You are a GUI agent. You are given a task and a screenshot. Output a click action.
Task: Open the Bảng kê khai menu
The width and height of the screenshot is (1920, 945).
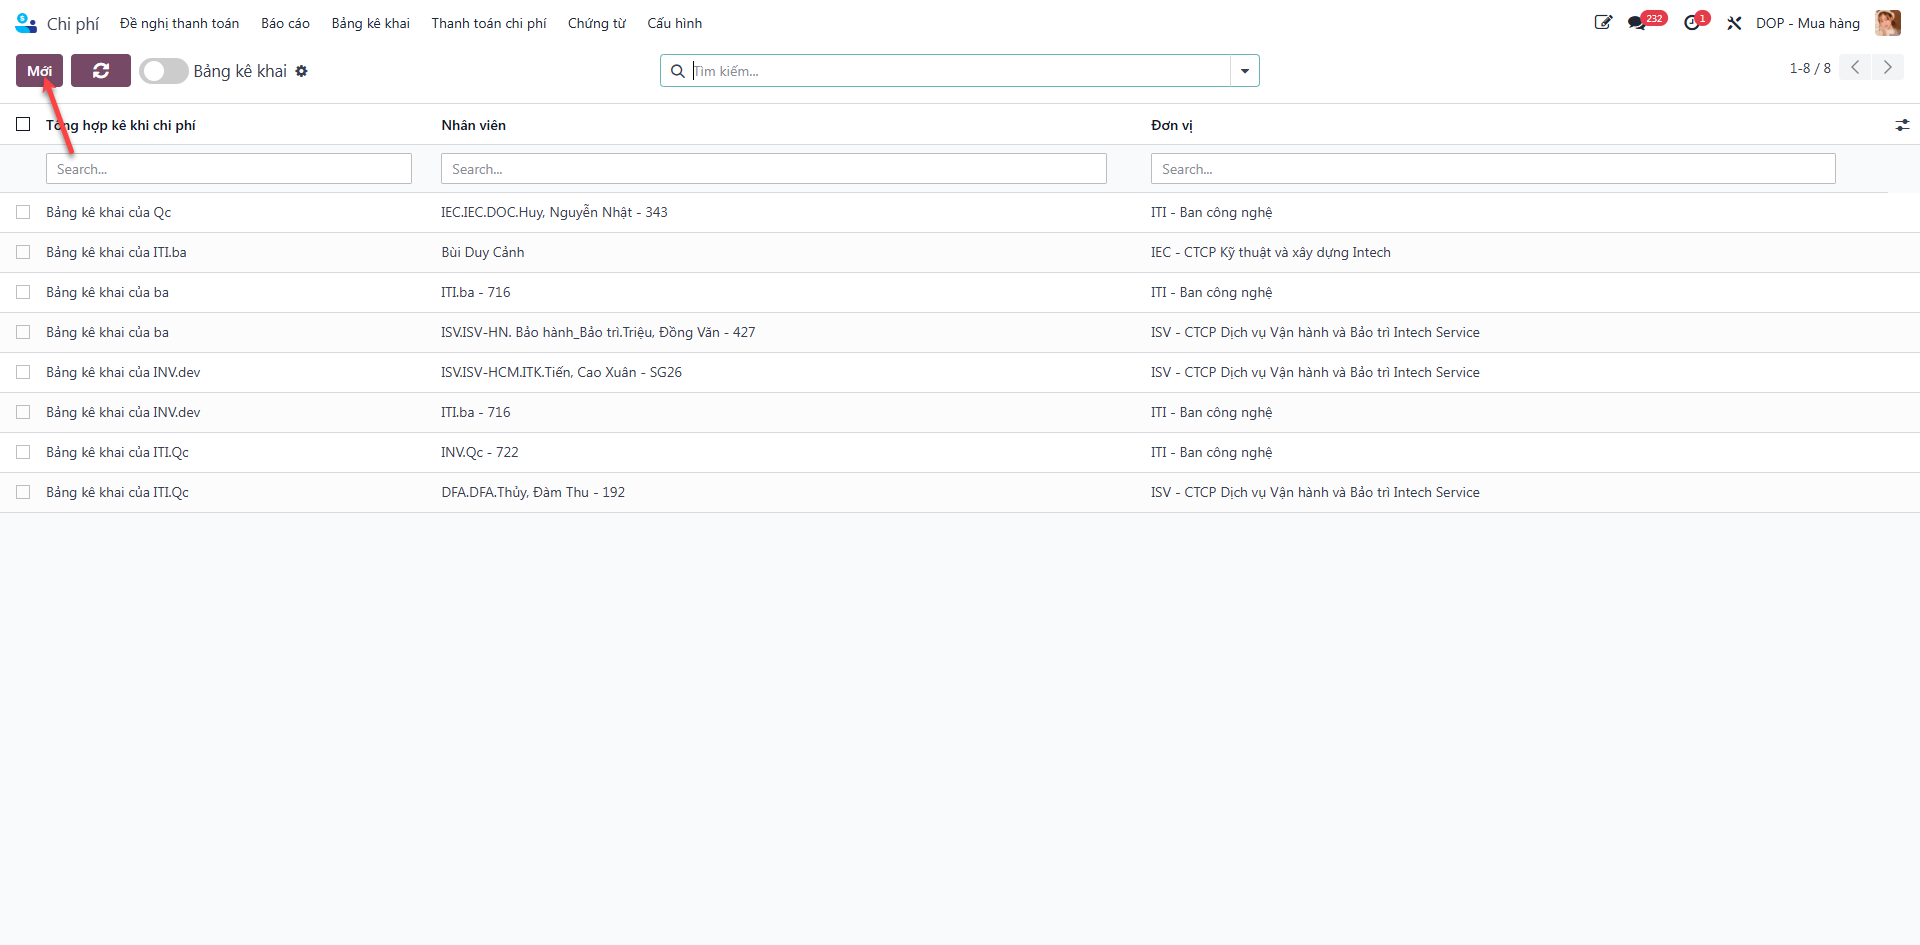(371, 23)
